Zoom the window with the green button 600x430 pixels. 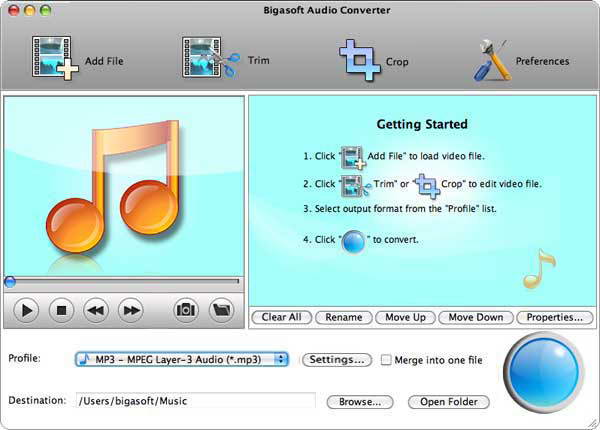coord(46,10)
